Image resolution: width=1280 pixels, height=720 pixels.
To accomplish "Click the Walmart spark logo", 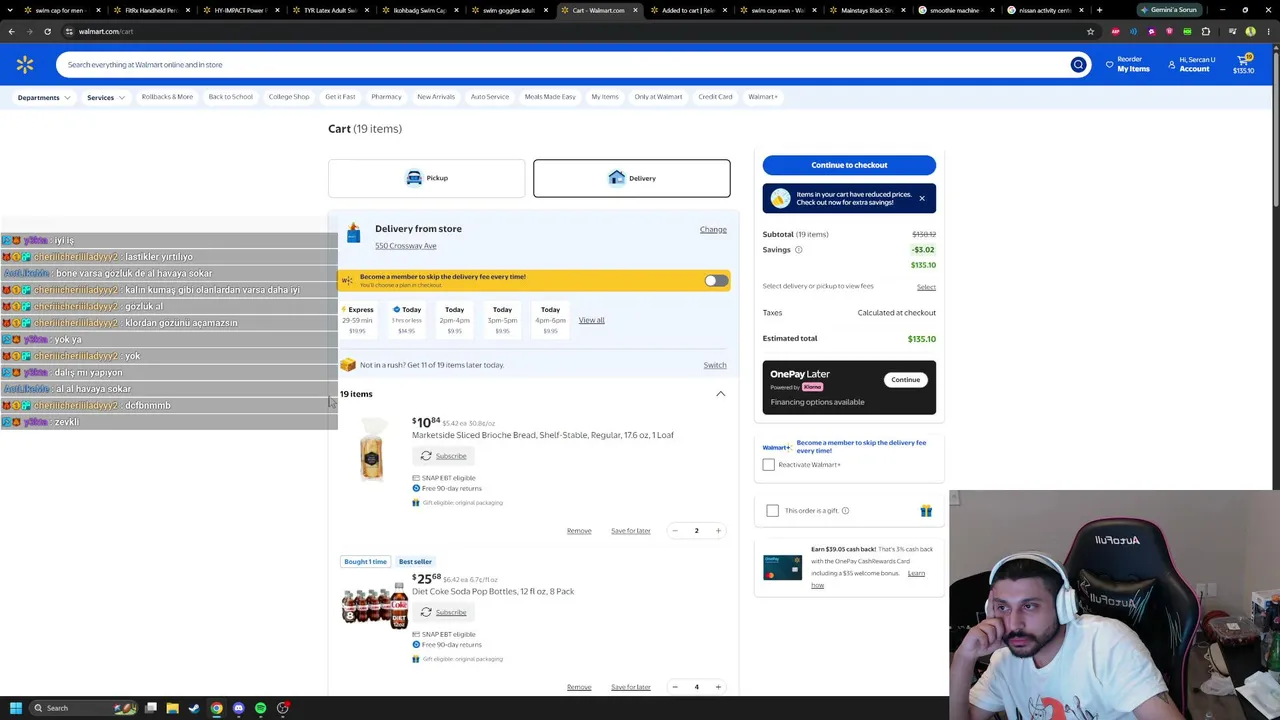I will (x=25, y=65).
